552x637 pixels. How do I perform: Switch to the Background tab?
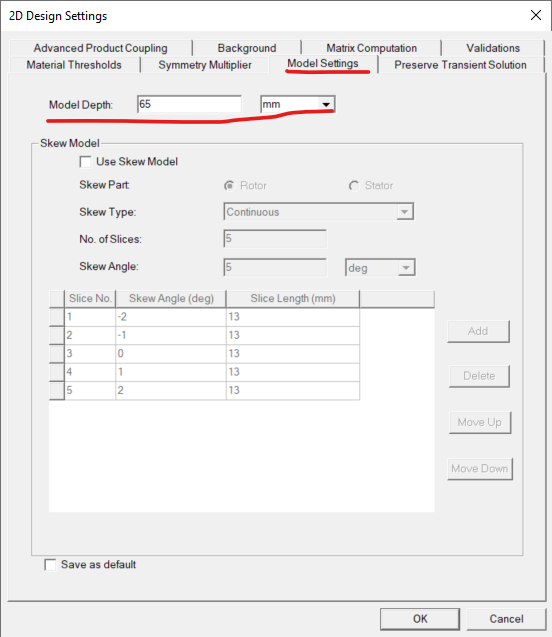(x=247, y=48)
